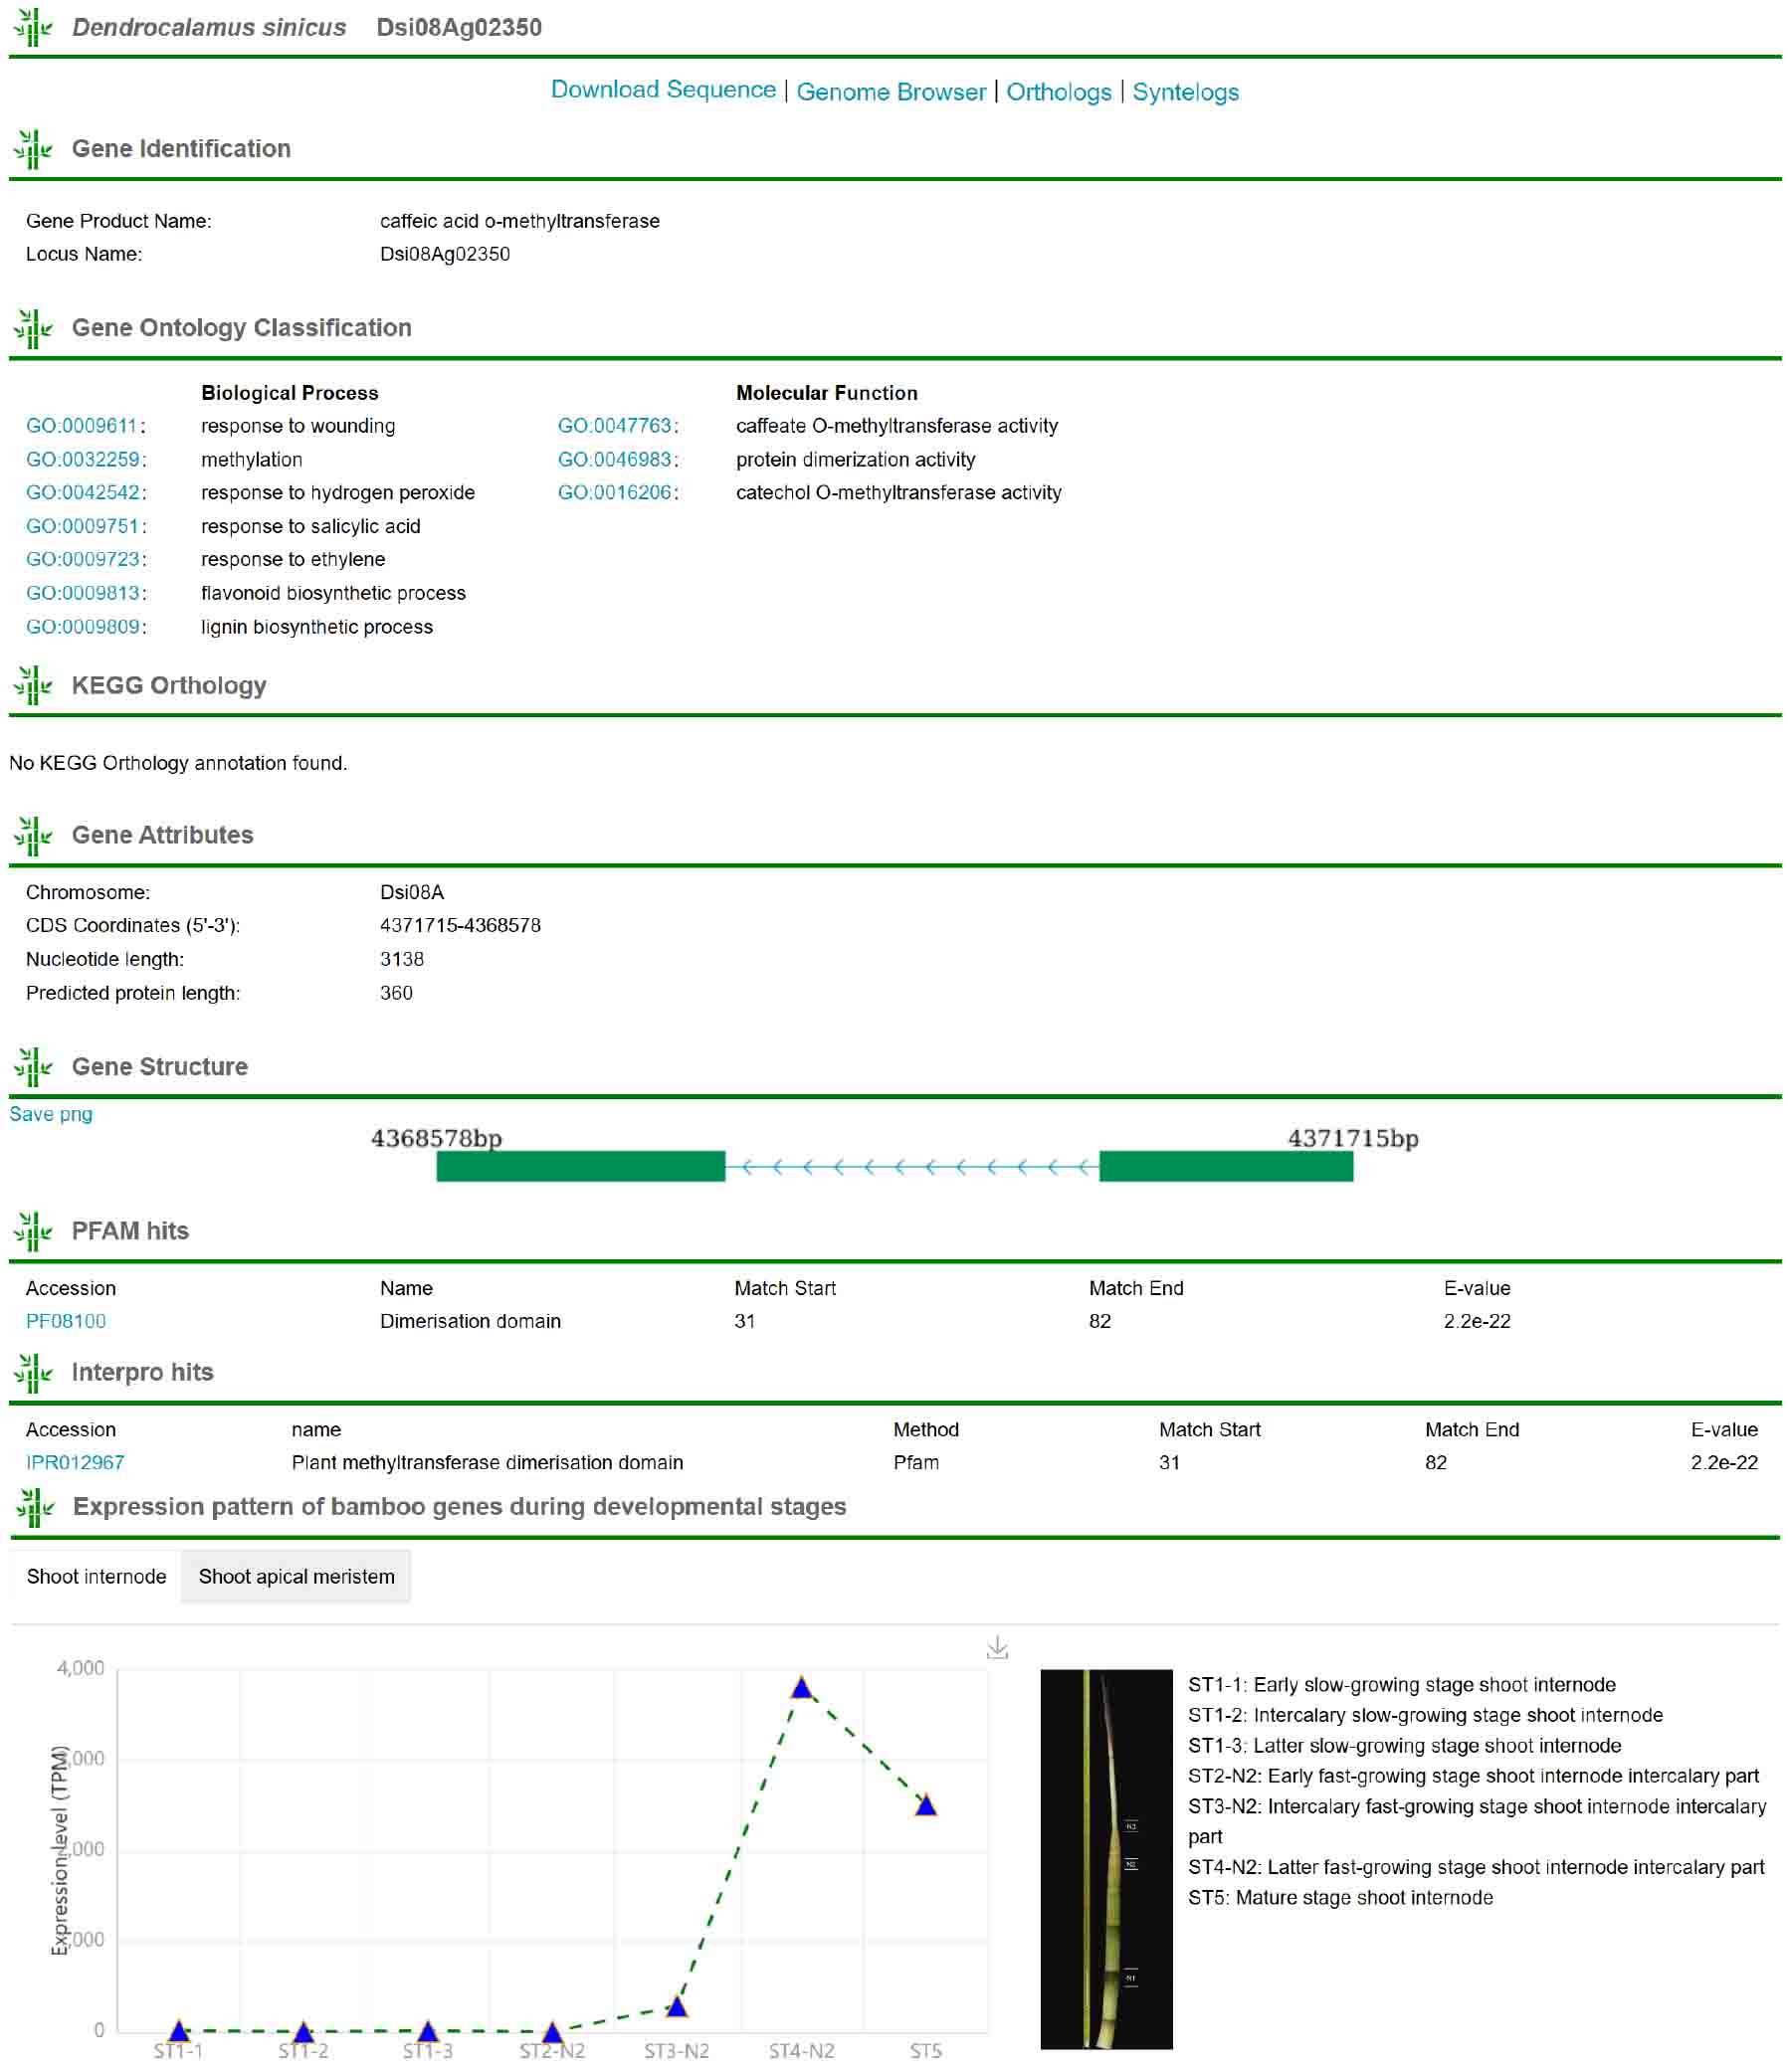Click the ST3-N2 data point on chart
Viewport: 1788px width, 2072px height.
677,2006
